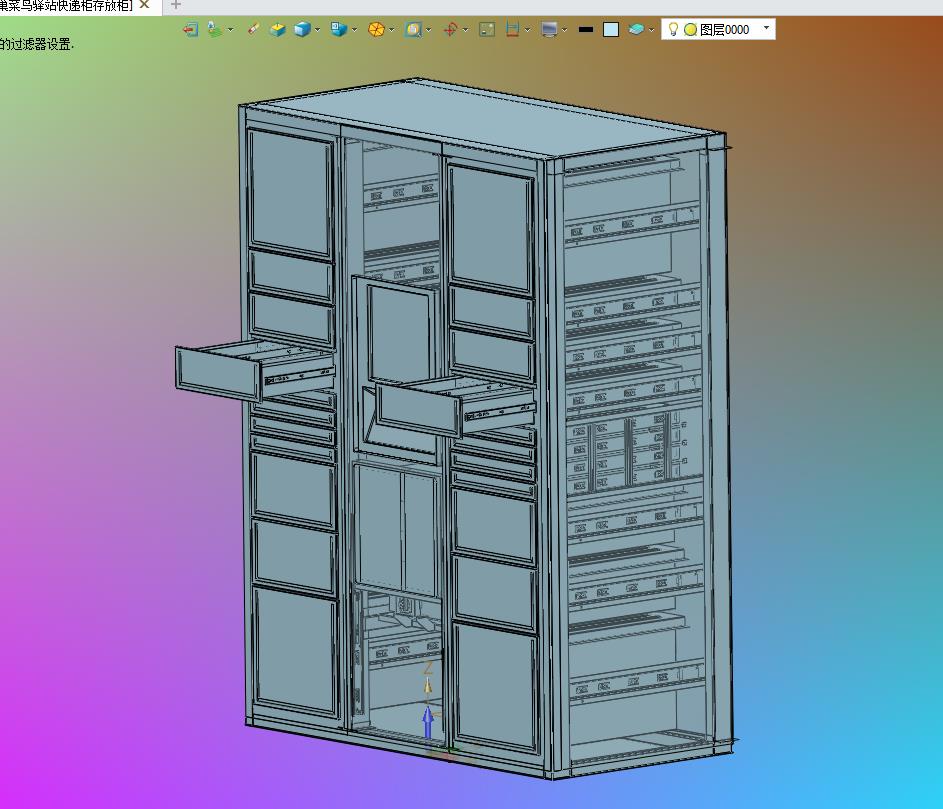943x809 pixels.
Task: Open dropdown beside the layers stack icon
Action: (651, 29)
